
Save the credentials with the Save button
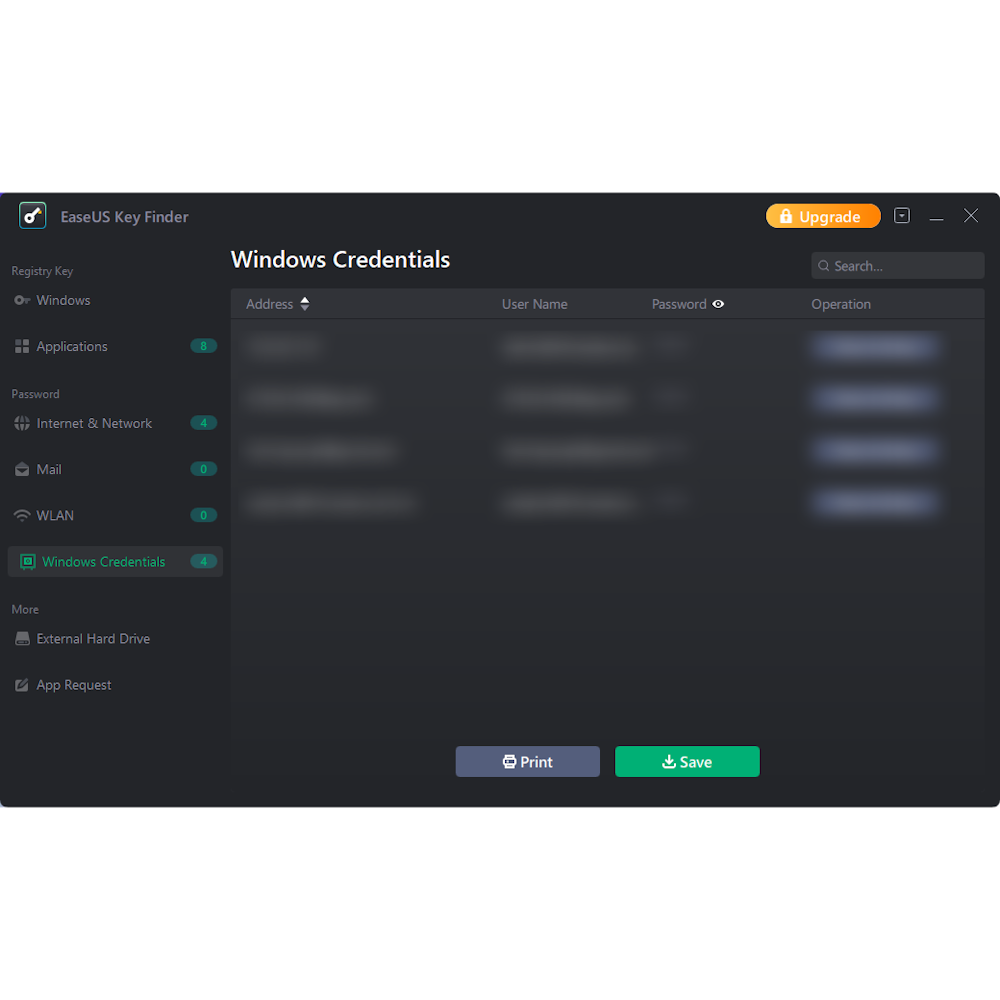point(687,761)
